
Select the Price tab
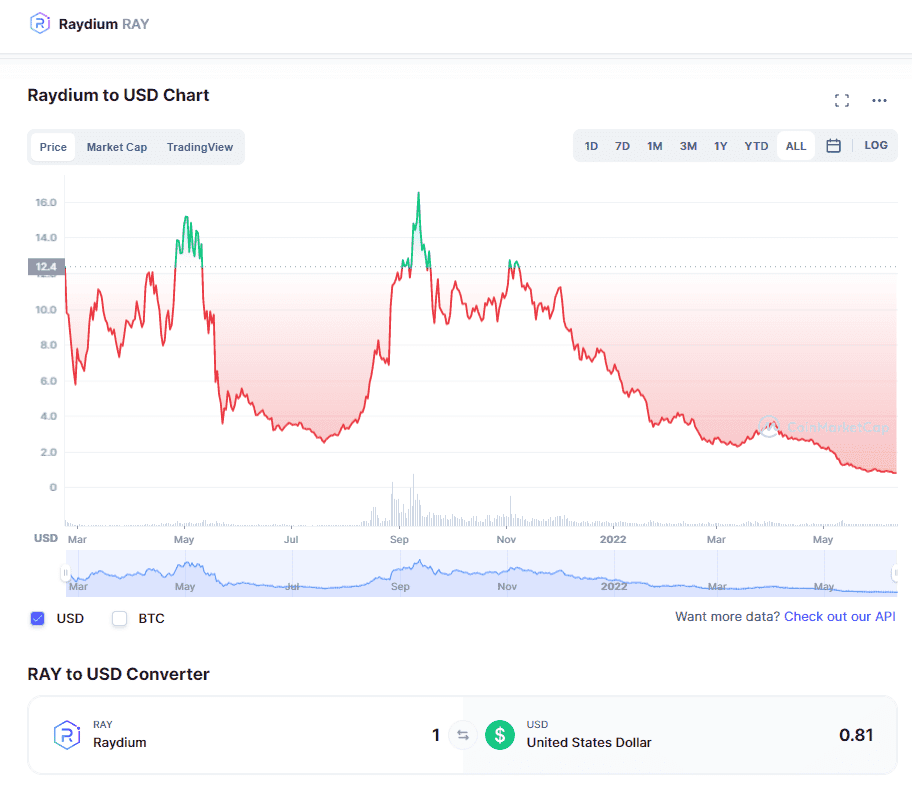(53, 147)
